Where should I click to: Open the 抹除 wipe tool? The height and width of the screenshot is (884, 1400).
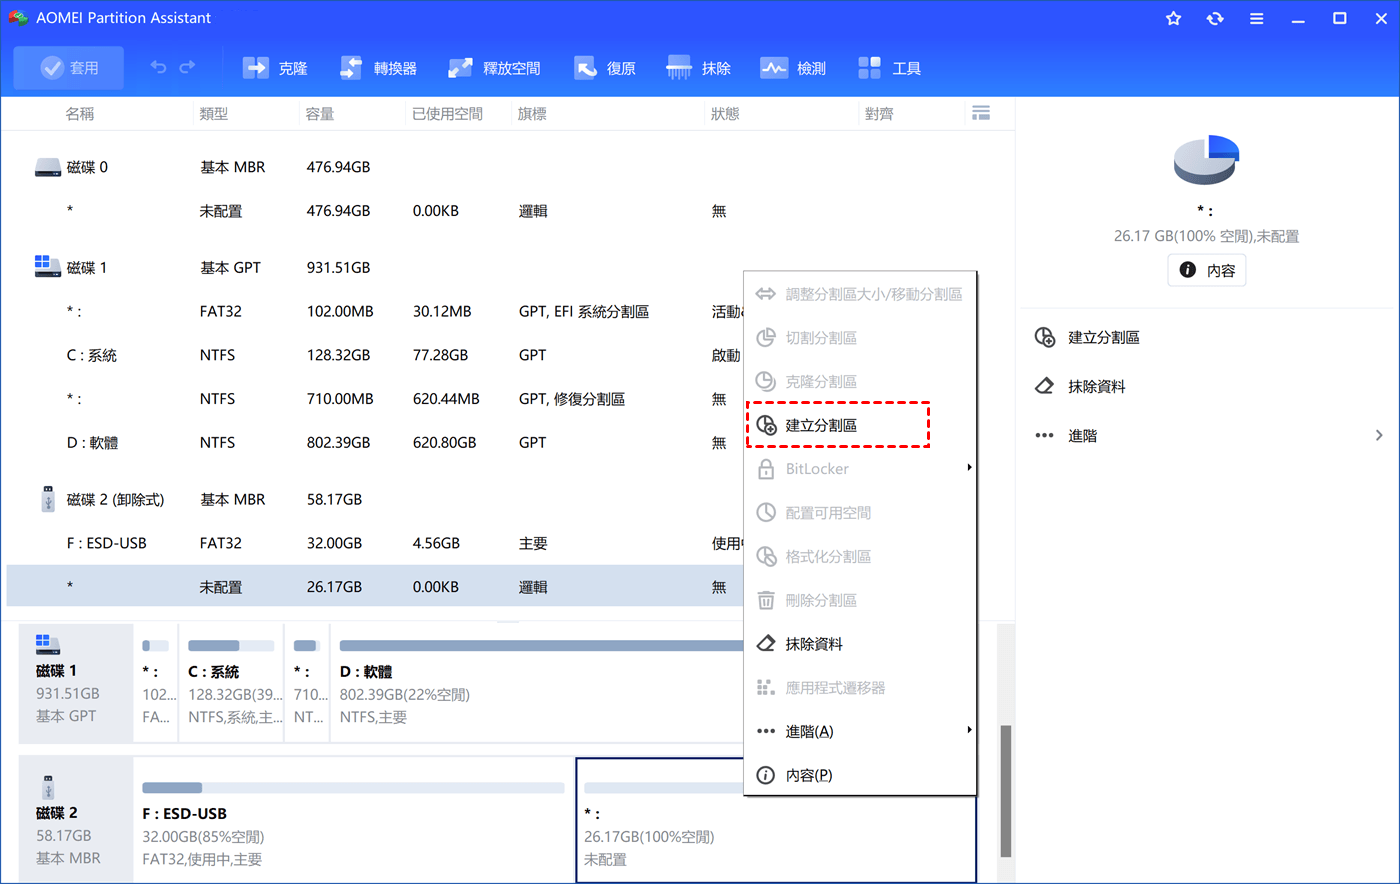[x=698, y=68]
